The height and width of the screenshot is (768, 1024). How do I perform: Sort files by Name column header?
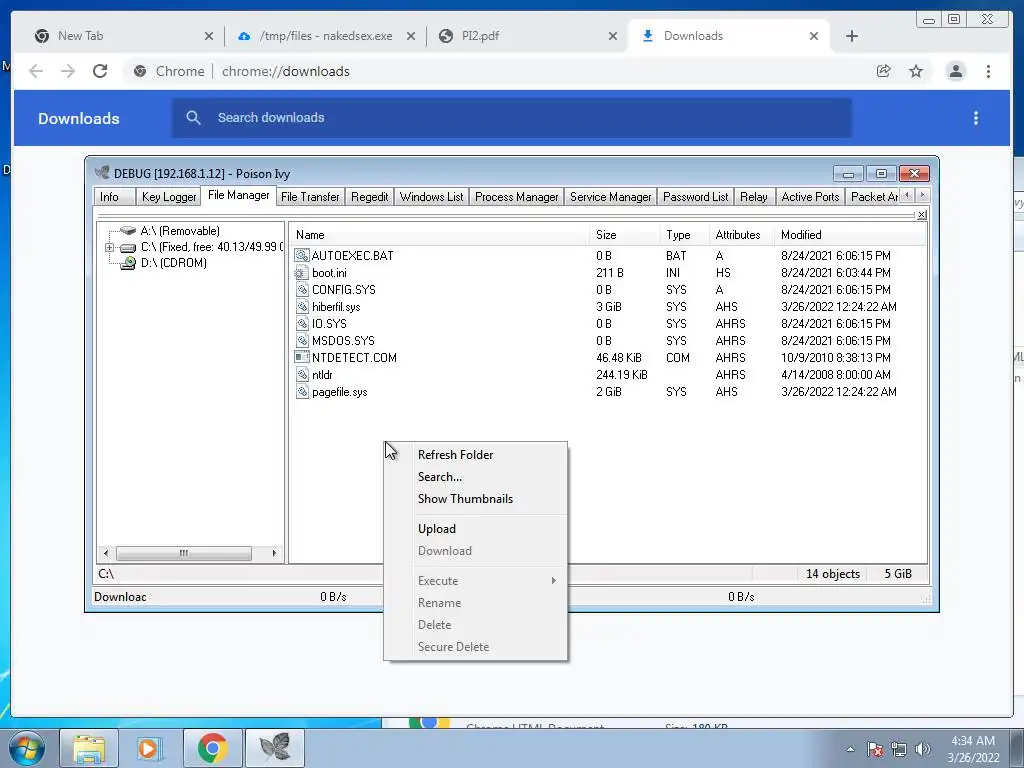pyautogui.click(x=440, y=234)
